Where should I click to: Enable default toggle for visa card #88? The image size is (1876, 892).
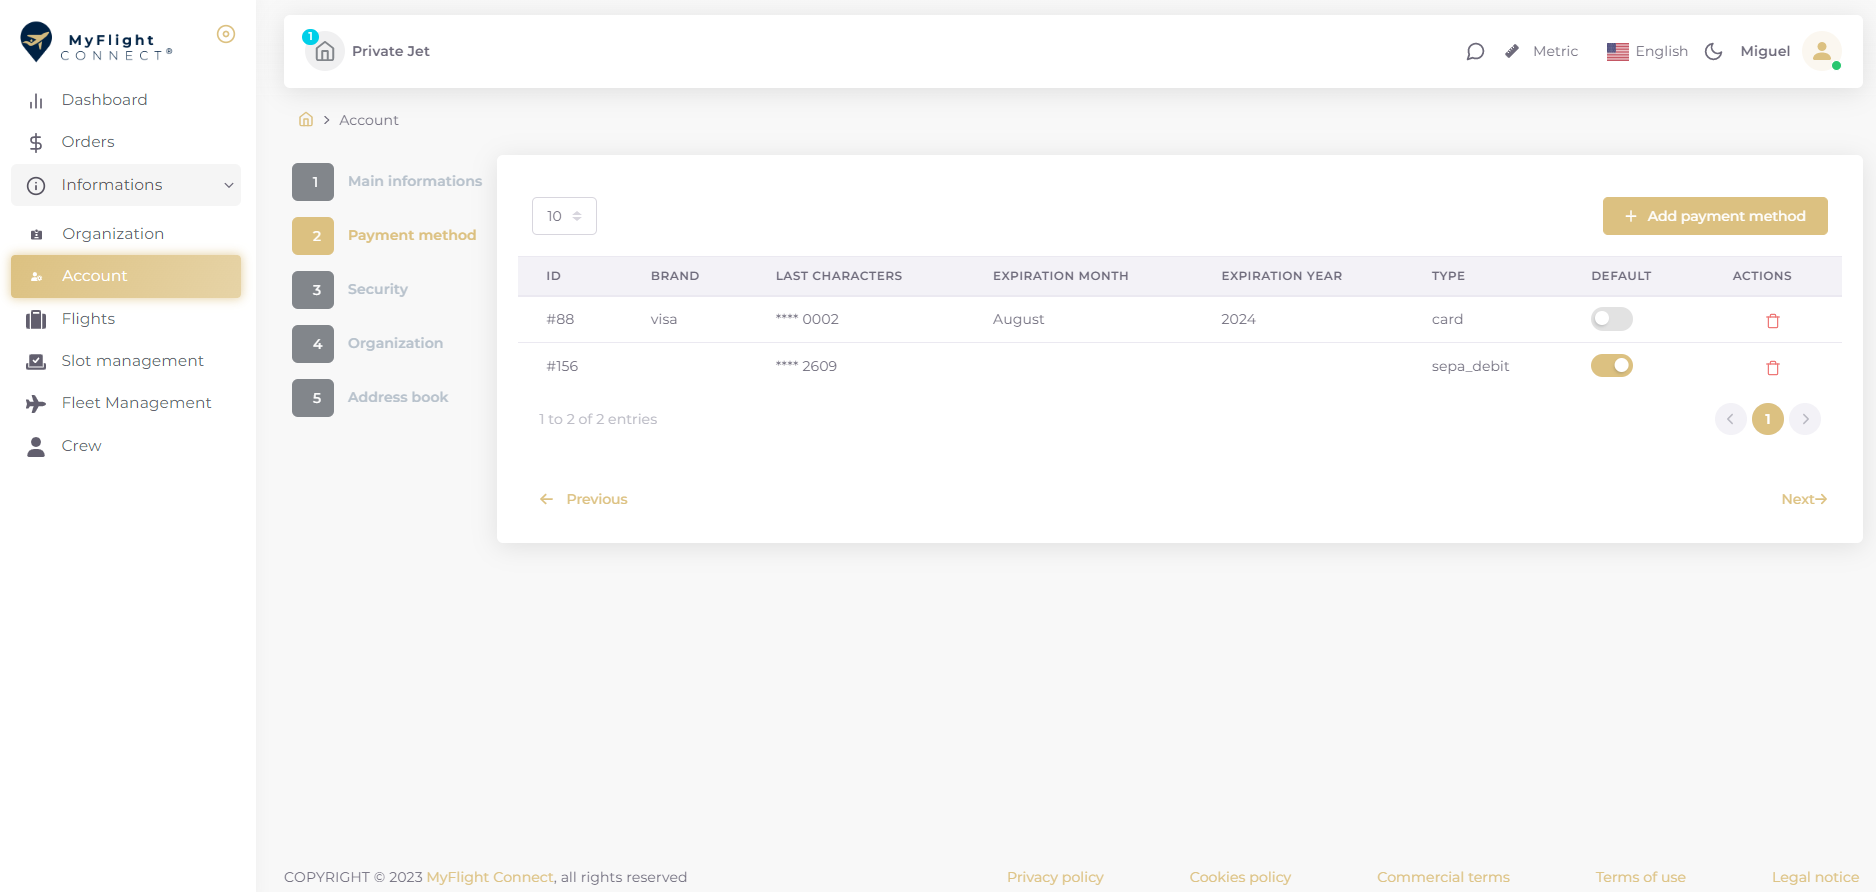[1611, 319]
